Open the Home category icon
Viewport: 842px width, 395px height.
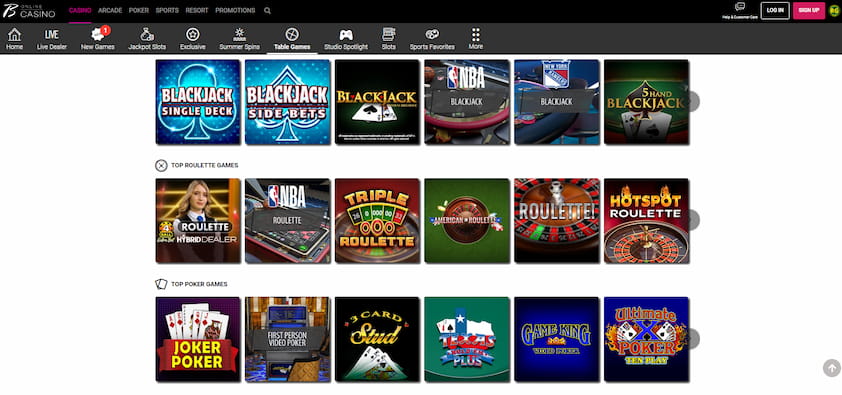pyautogui.click(x=14, y=39)
